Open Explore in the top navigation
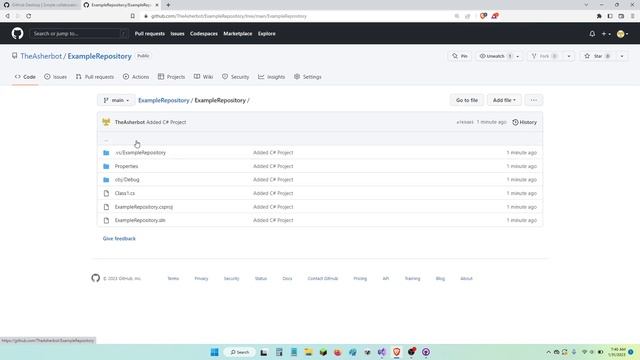 pos(267,33)
